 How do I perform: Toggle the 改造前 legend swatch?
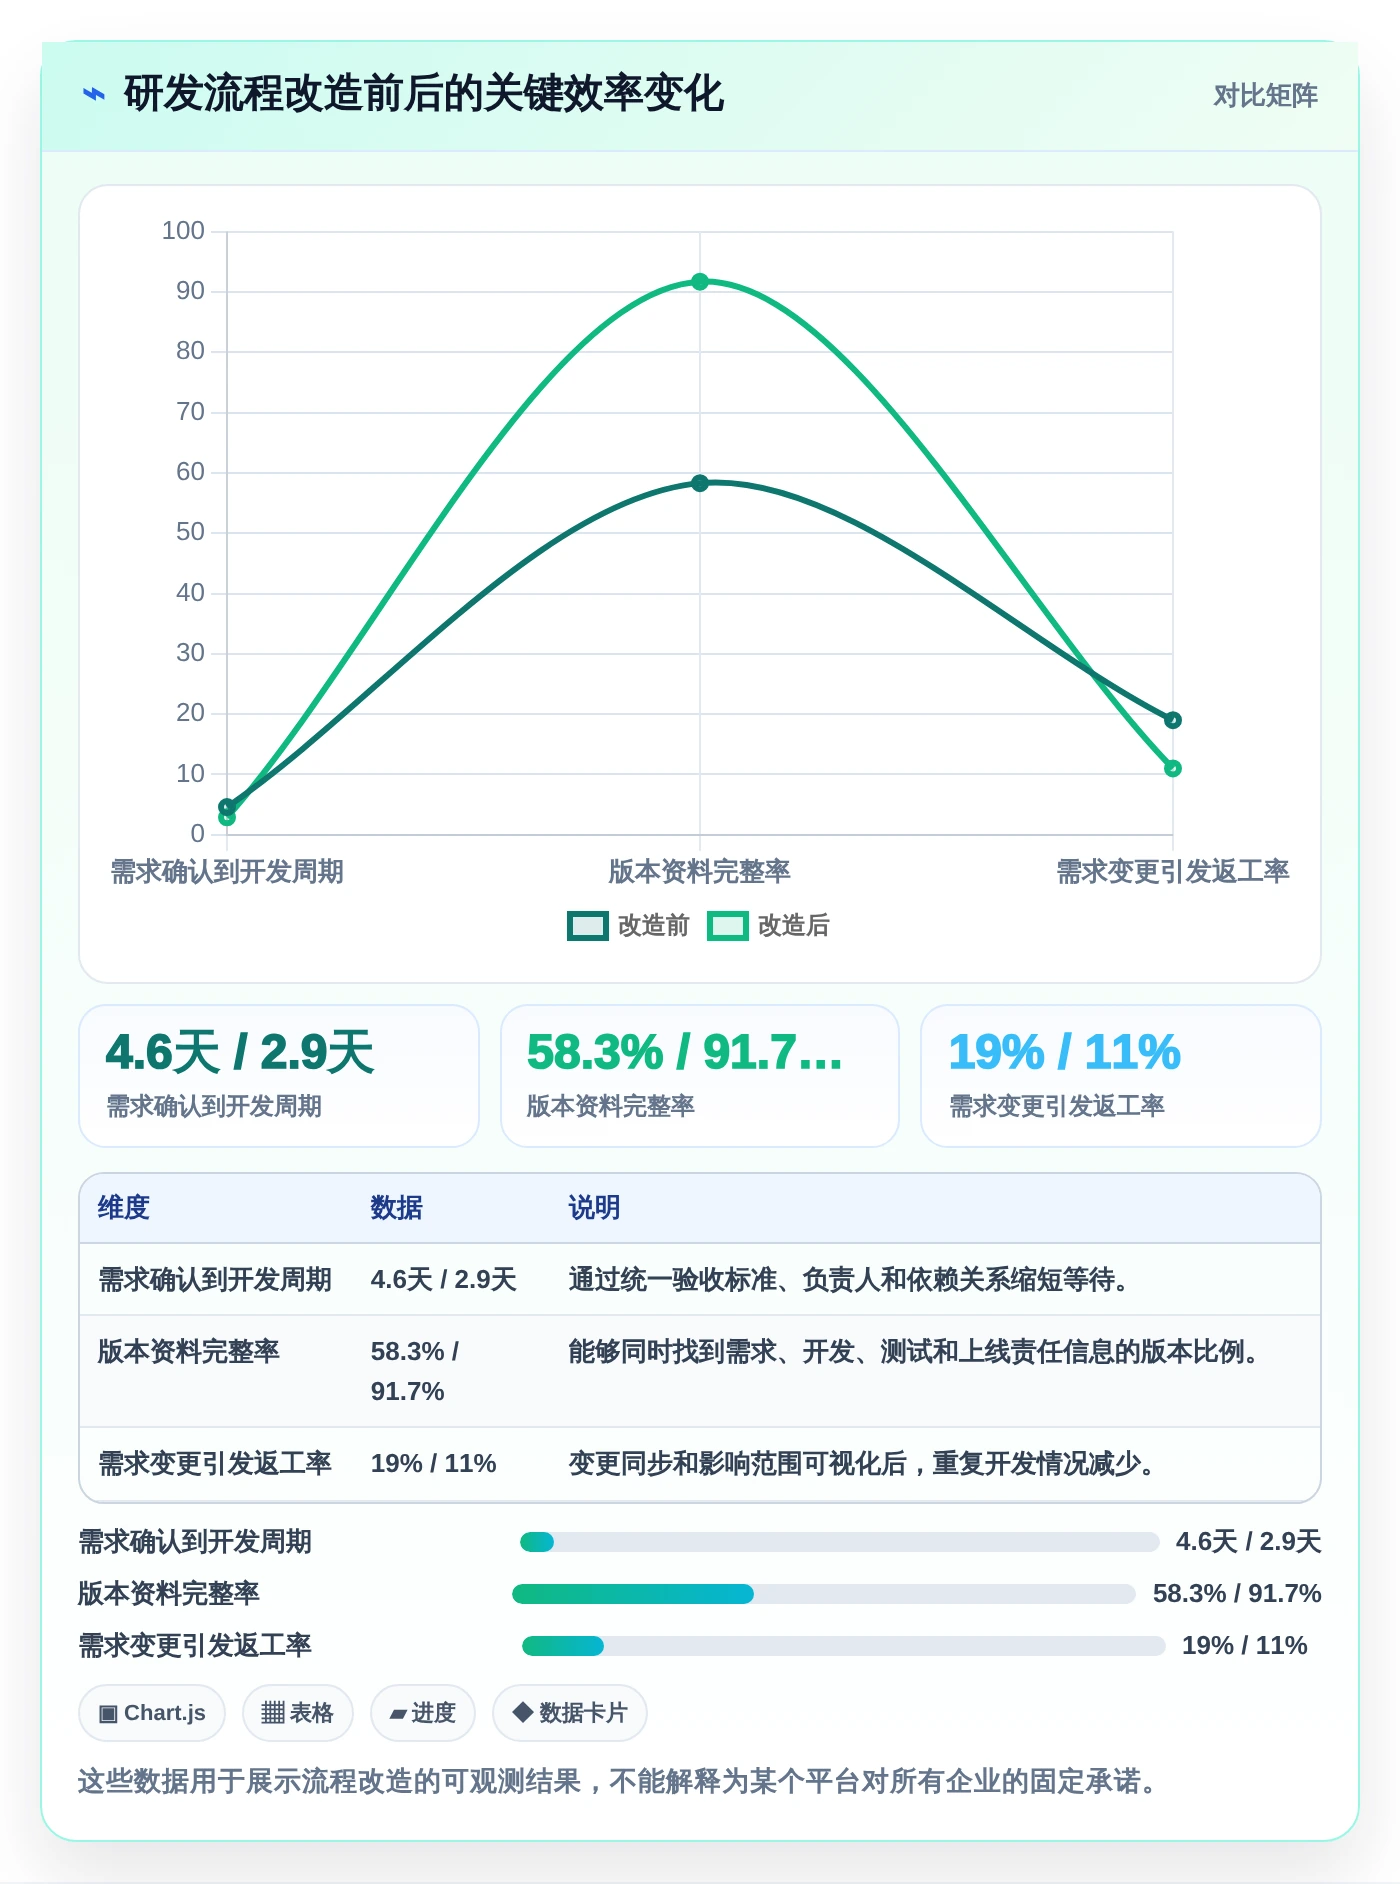(x=588, y=926)
